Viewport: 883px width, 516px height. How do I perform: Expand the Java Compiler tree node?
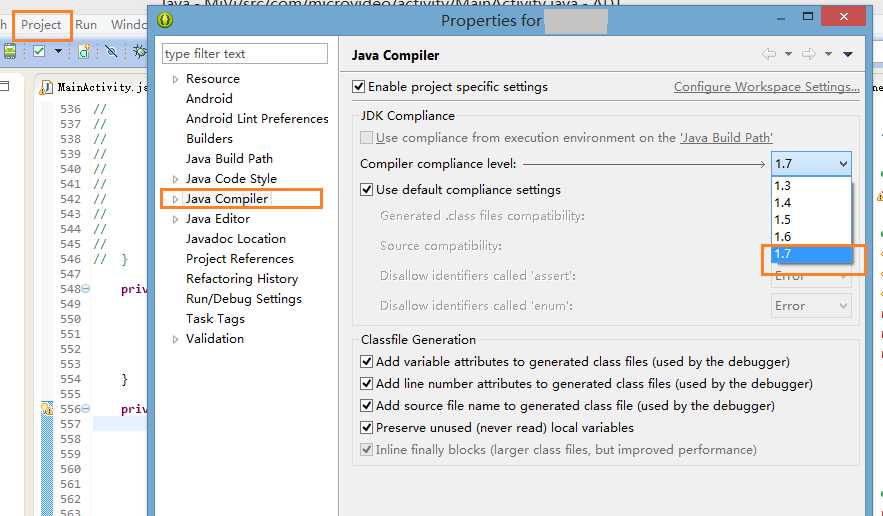click(175, 199)
